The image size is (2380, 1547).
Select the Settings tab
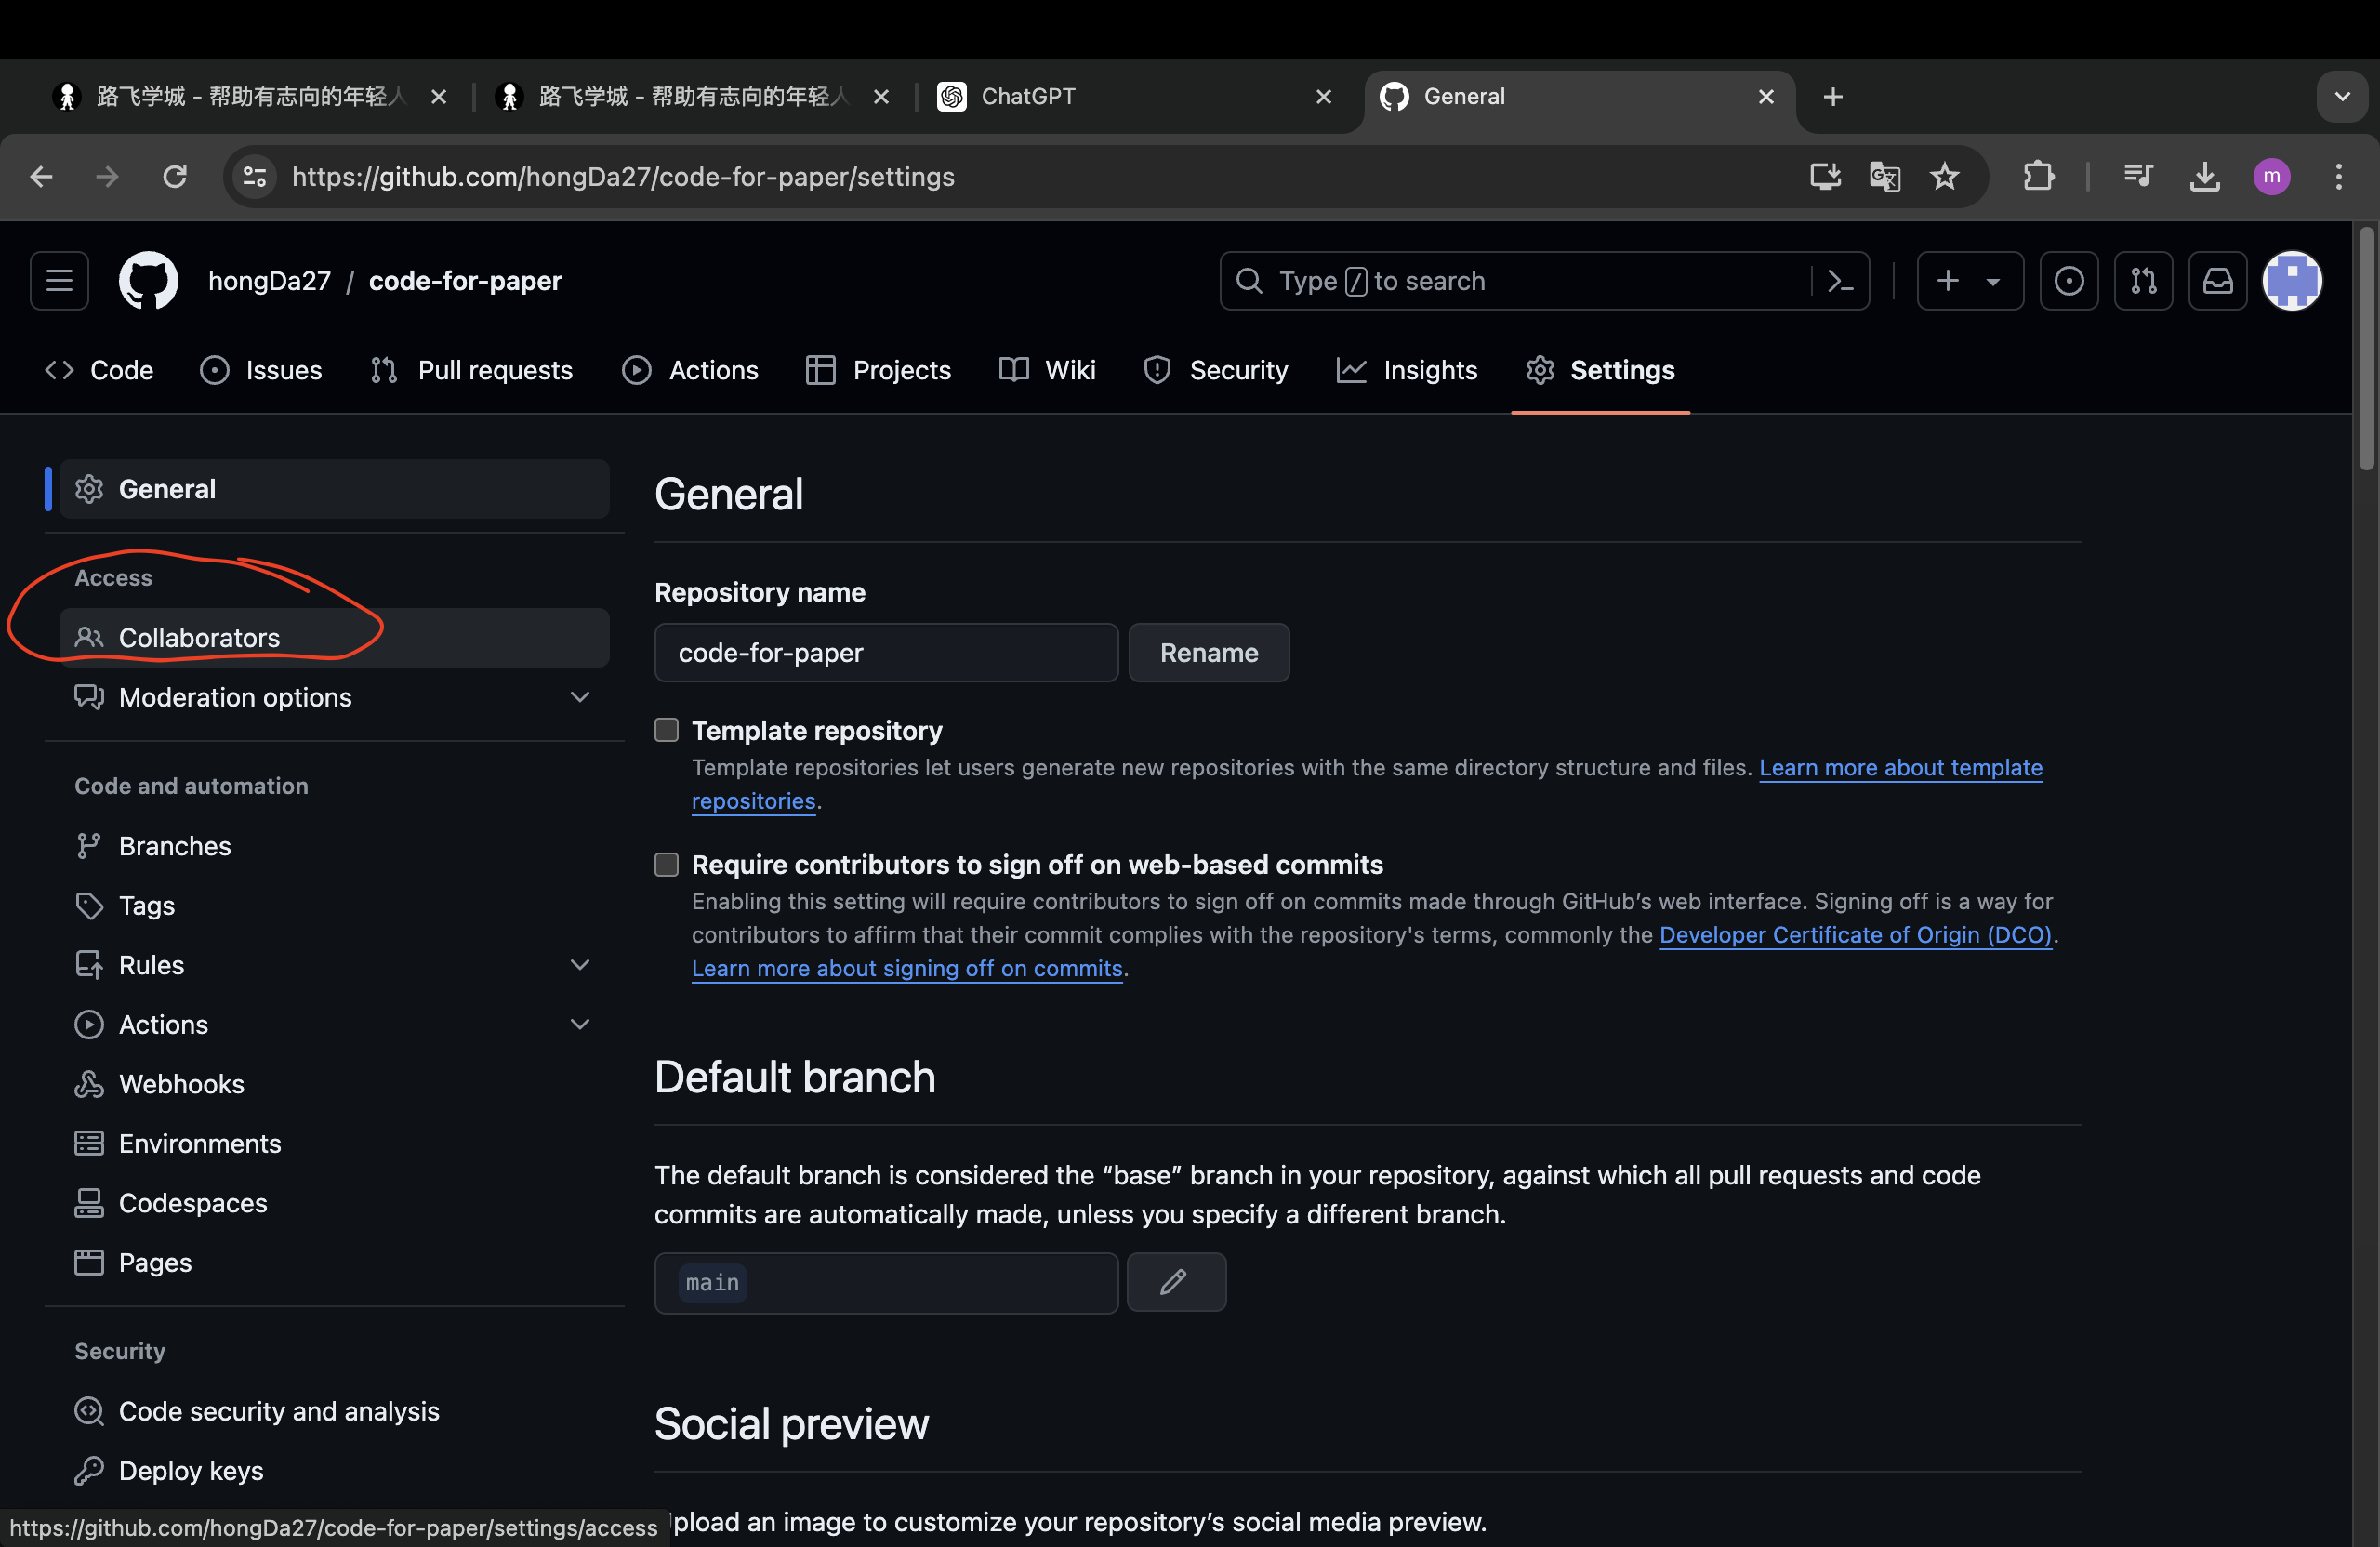point(1600,370)
